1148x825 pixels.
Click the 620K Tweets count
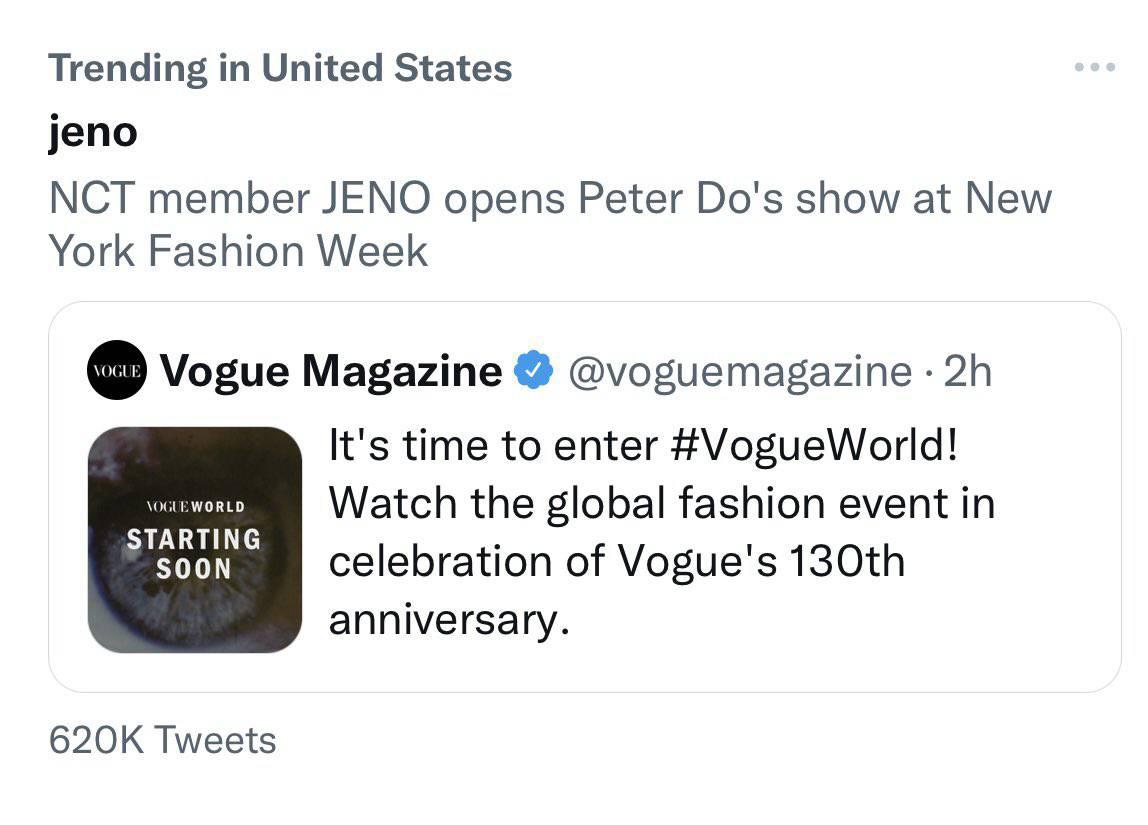163,739
